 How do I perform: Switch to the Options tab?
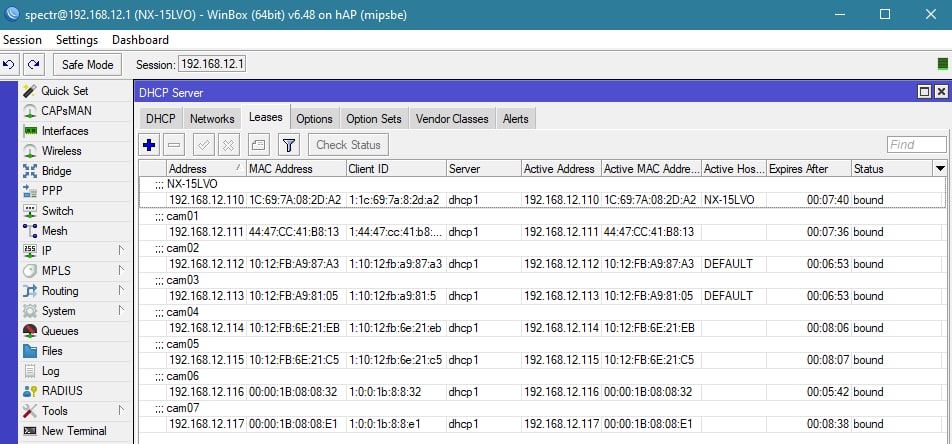tap(314, 119)
